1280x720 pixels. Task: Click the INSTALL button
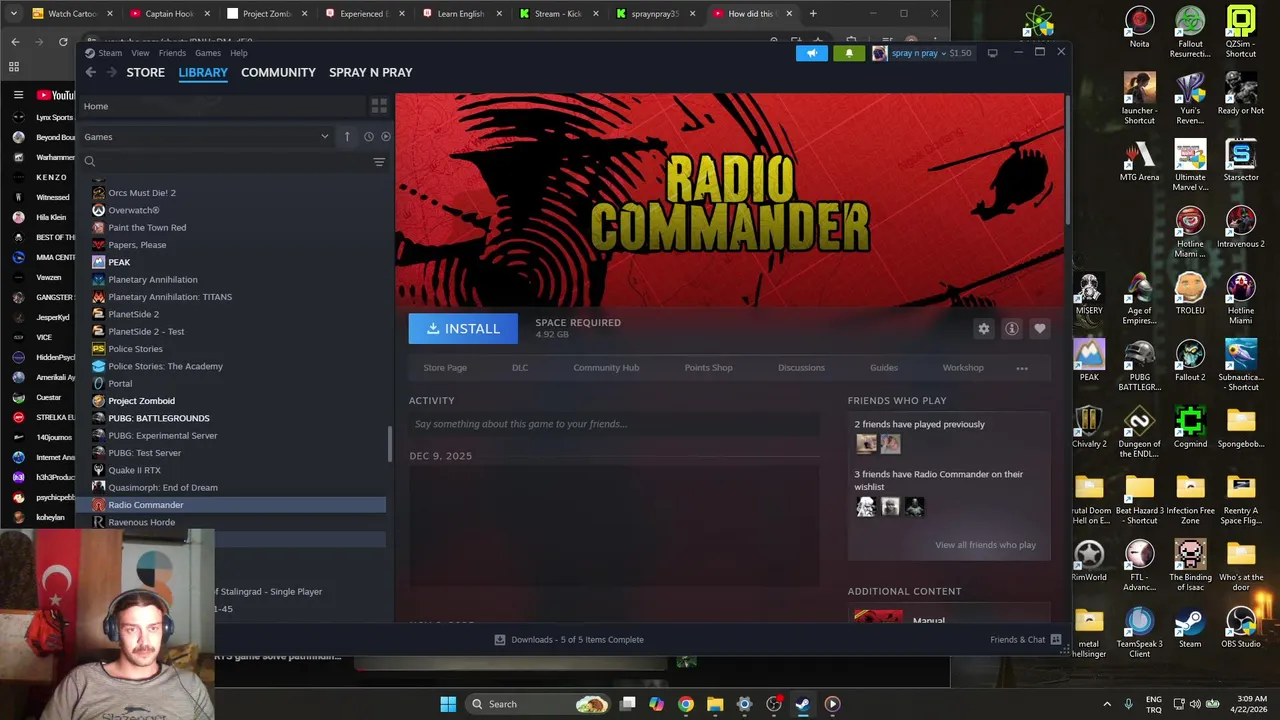463,328
